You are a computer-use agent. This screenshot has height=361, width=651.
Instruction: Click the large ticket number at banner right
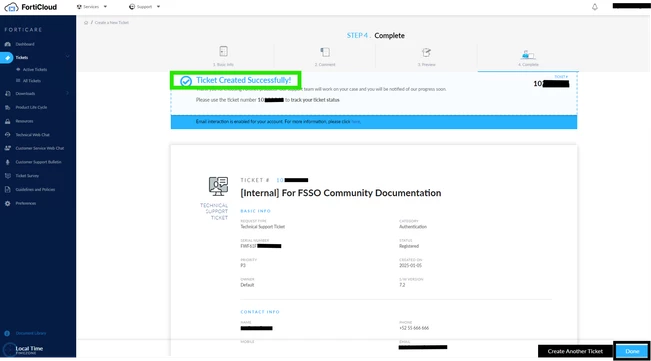click(551, 84)
